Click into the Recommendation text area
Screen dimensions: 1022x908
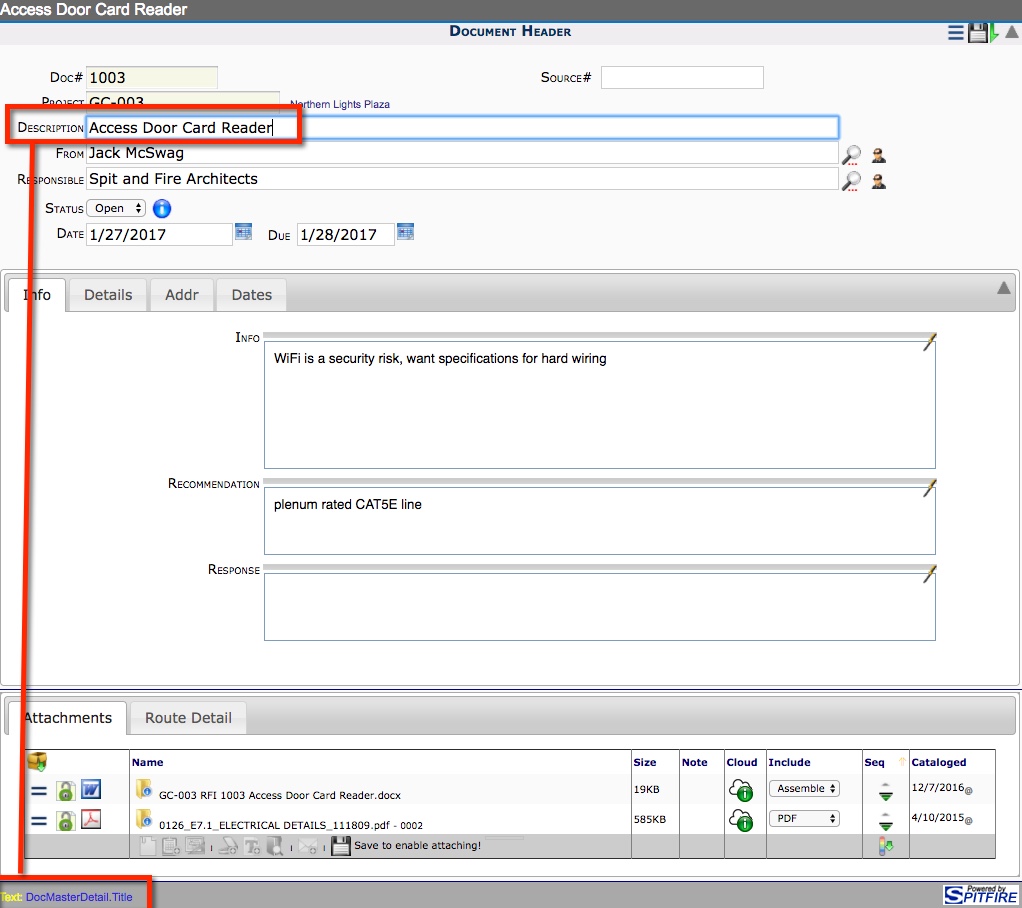600,521
